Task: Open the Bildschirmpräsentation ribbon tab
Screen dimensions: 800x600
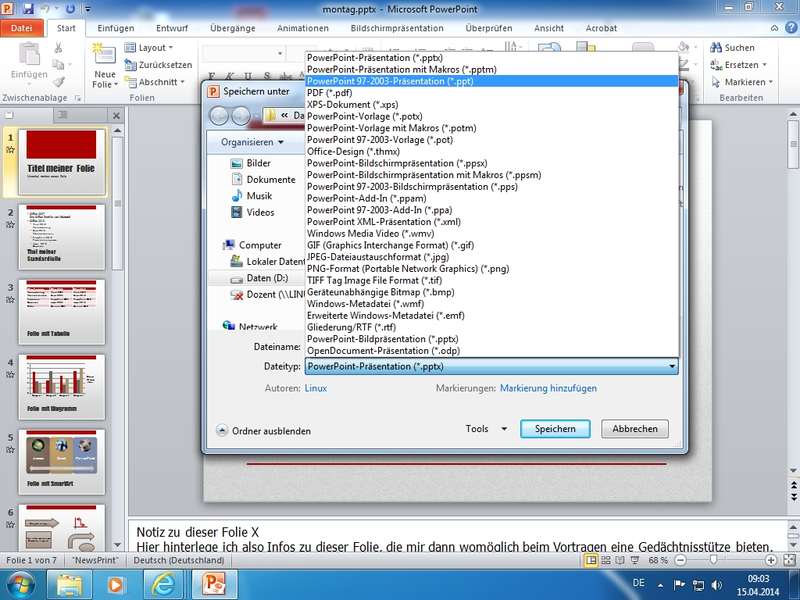Action: point(397,28)
